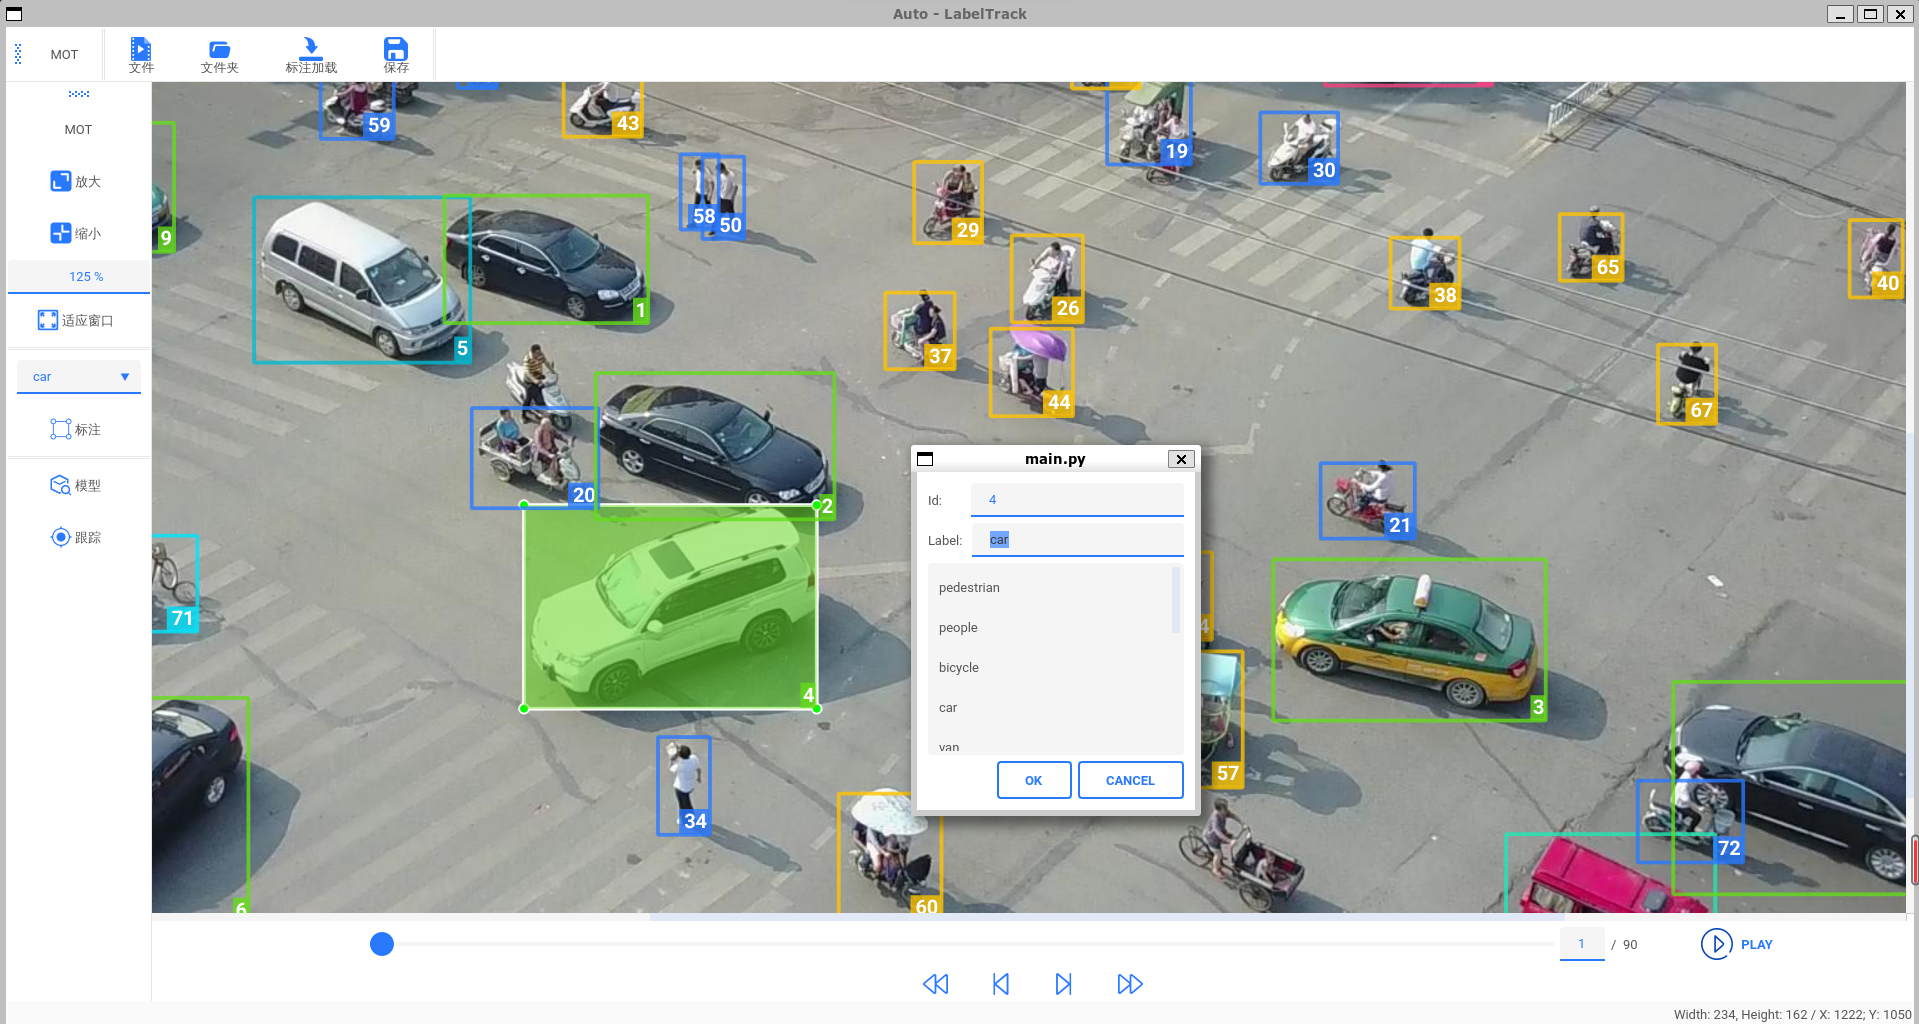Open the 文件 (file) toolbar icon
Screen dimensions: 1919x1024
pyautogui.click(x=141, y=55)
